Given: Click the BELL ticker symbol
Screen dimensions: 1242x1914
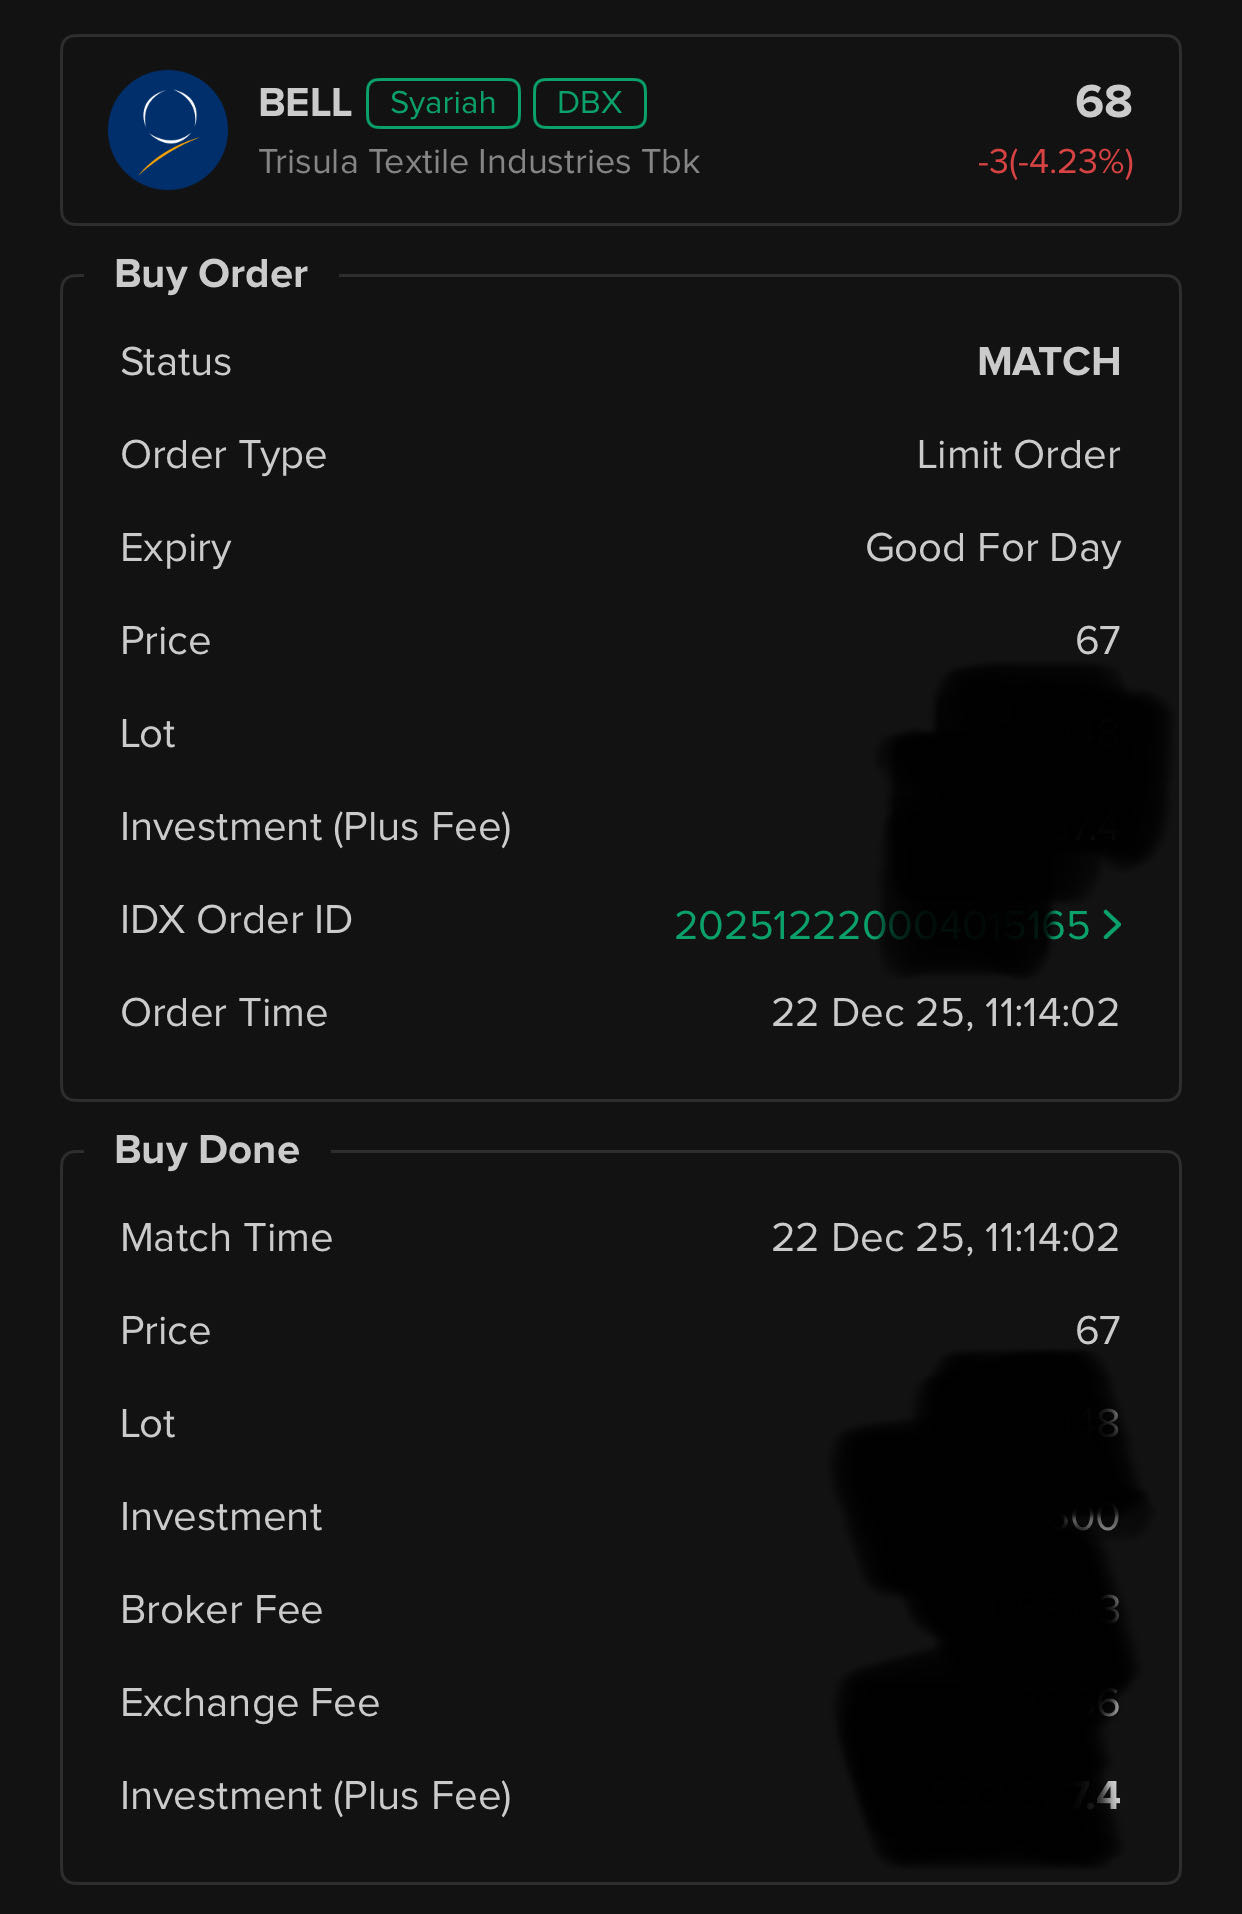Looking at the screenshot, I should click(x=305, y=103).
